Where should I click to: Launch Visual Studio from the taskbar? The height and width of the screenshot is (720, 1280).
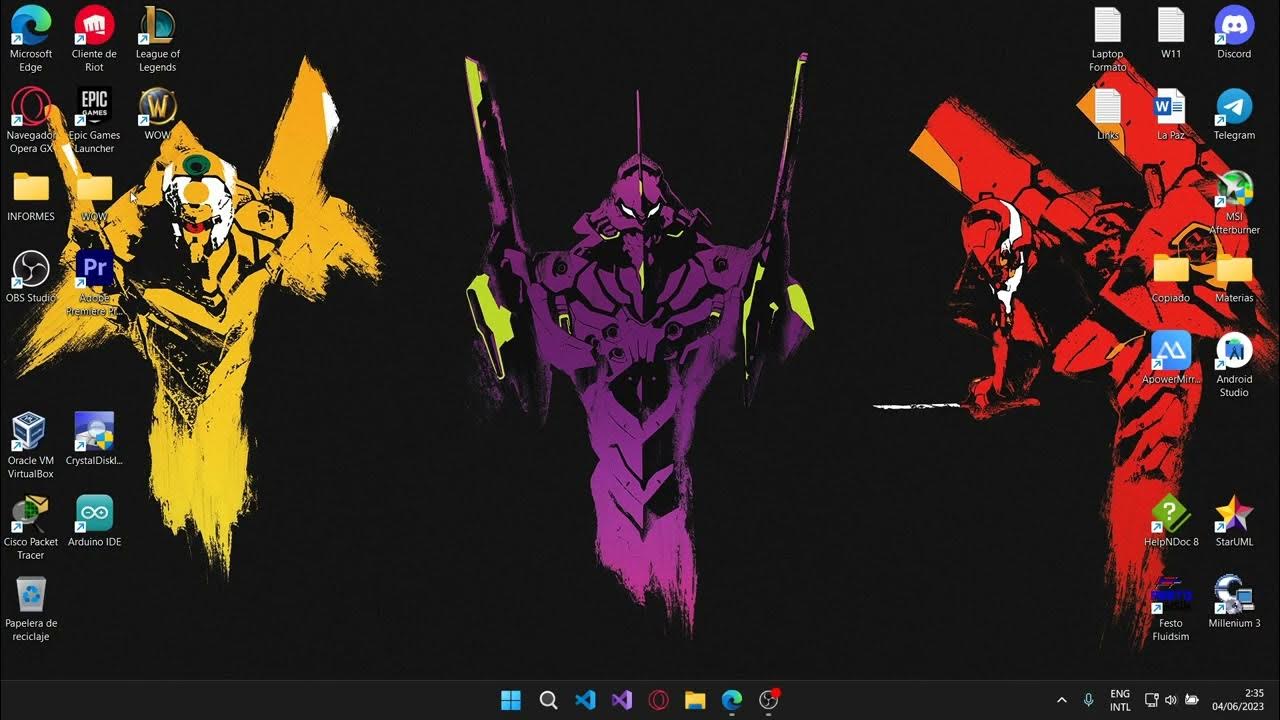tap(622, 700)
